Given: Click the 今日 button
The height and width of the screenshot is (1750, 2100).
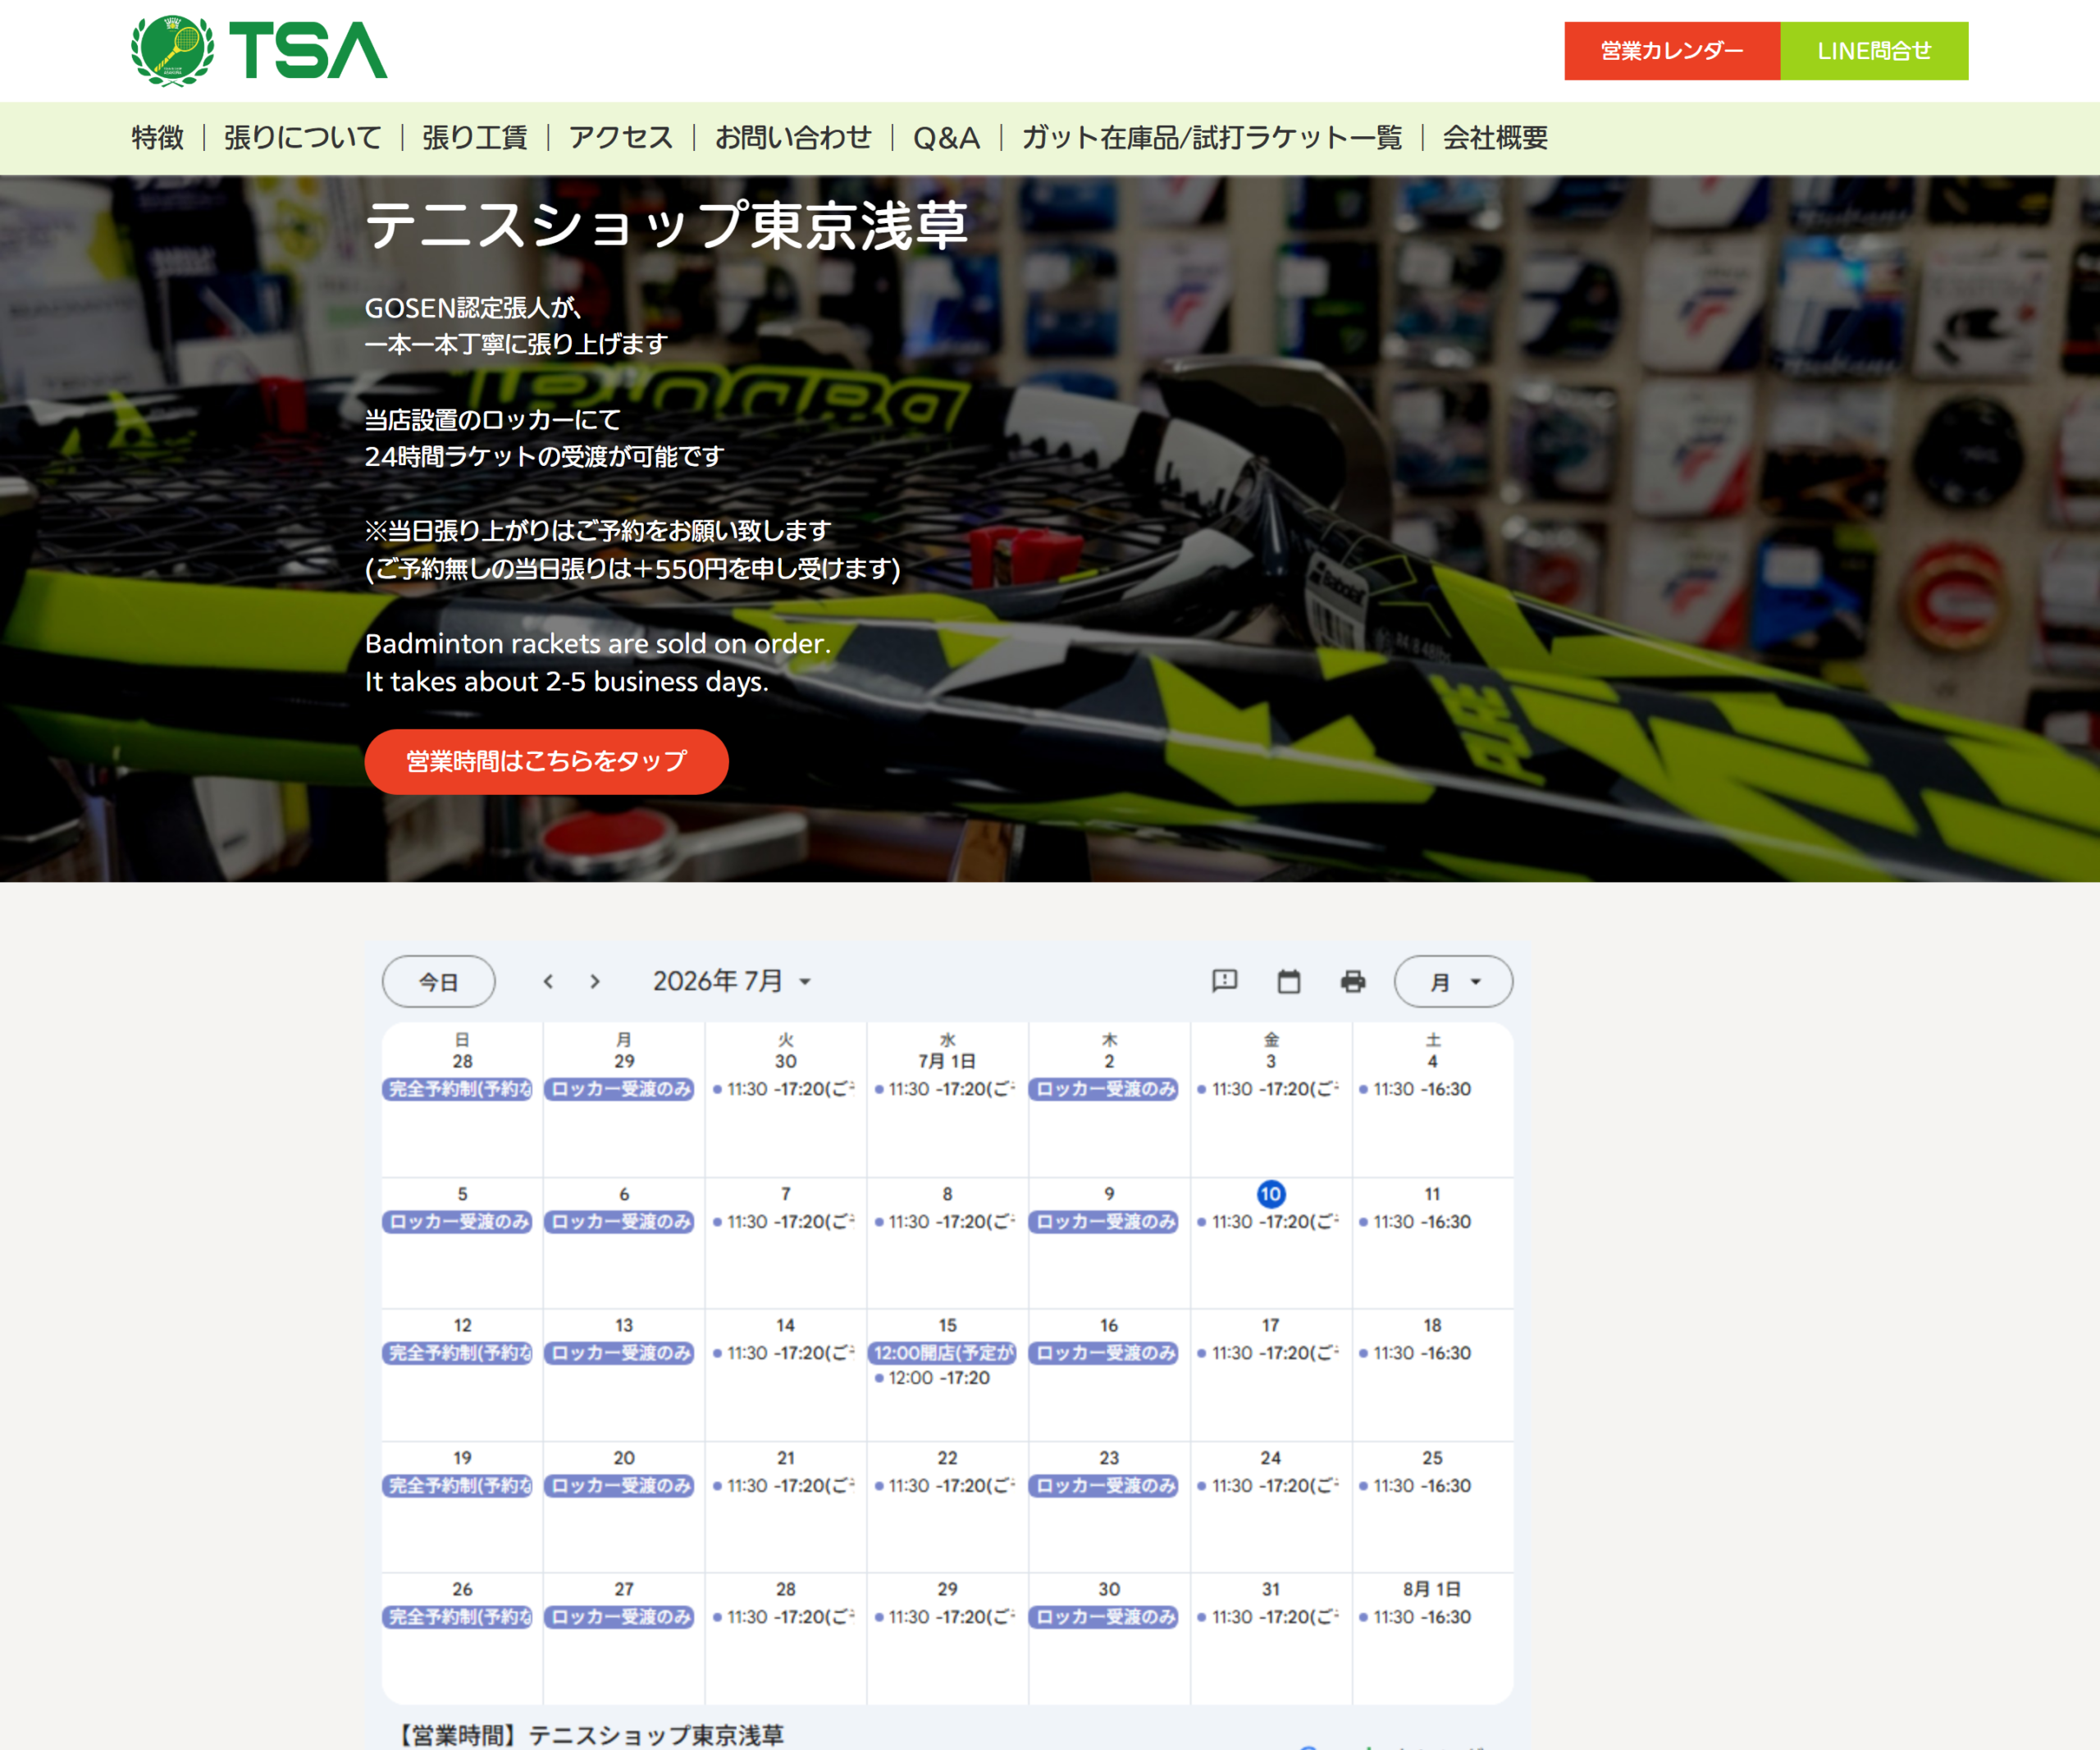Looking at the screenshot, I should [x=438, y=981].
